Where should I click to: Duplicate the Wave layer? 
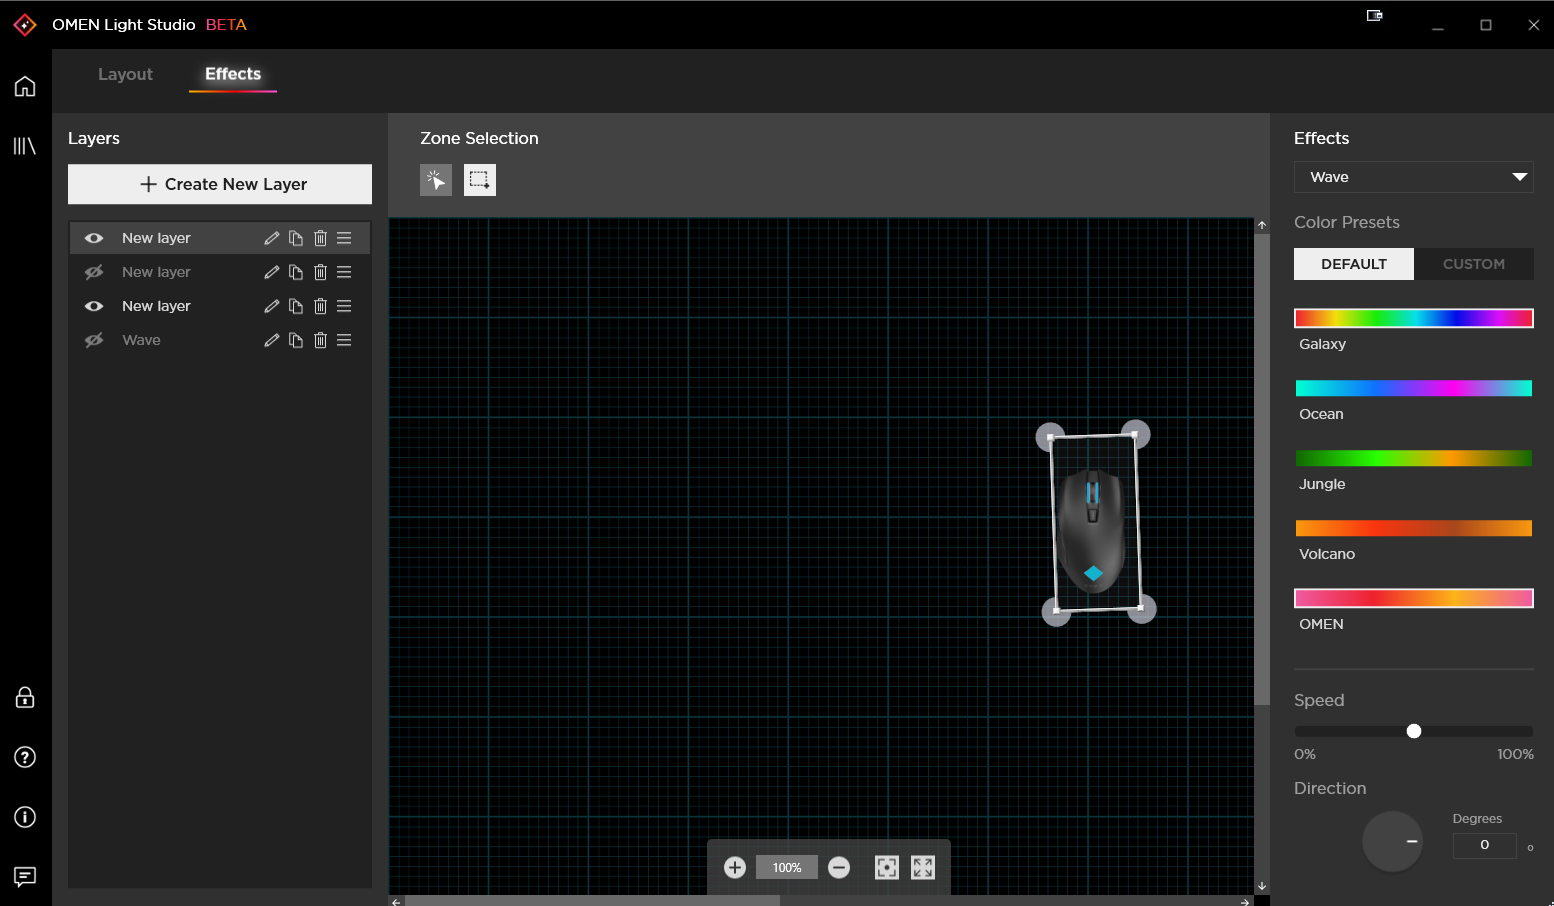(296, 340)
